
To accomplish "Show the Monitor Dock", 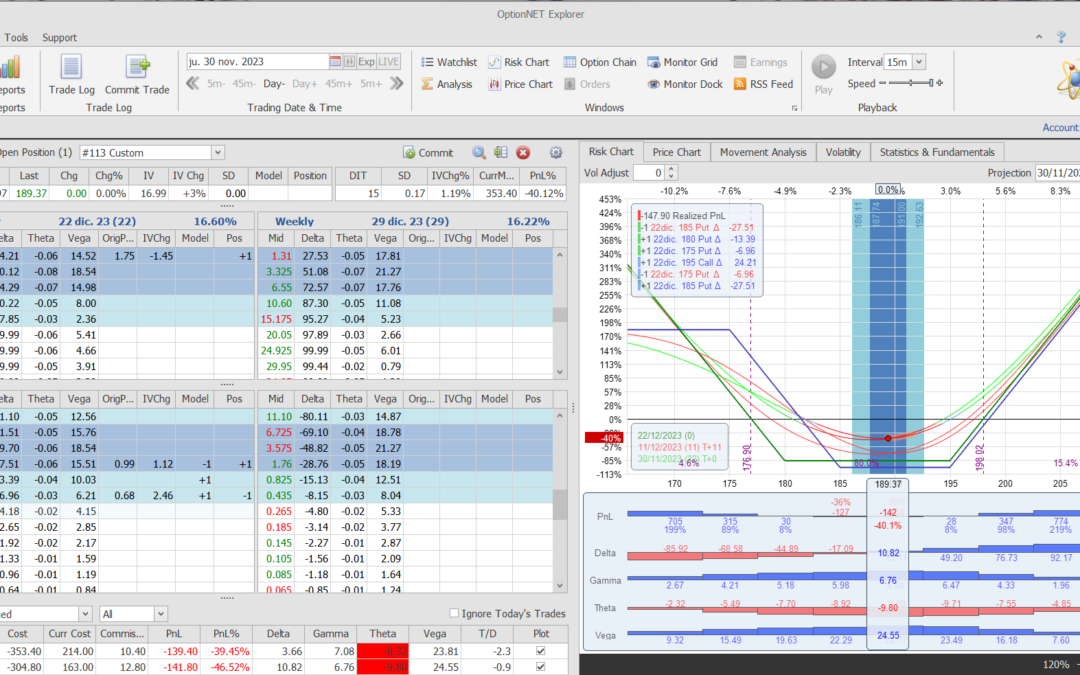I will [x=685, y=84].
